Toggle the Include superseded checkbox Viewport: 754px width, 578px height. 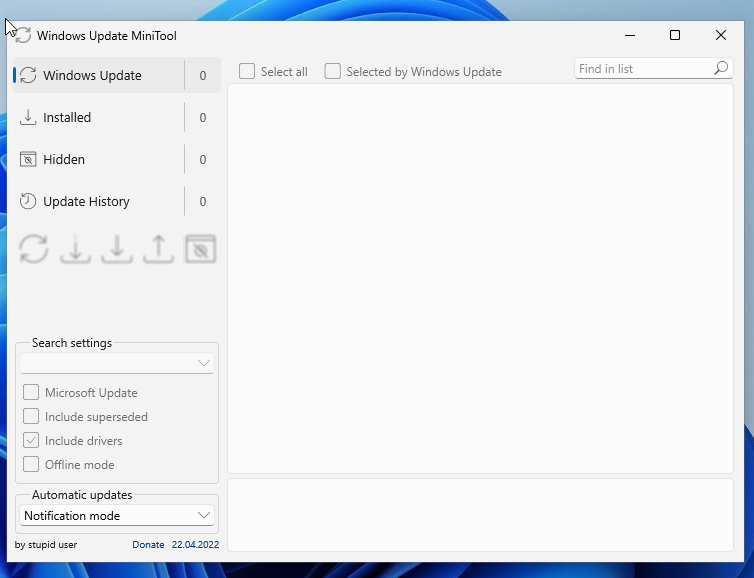pyautogui.click(x=31, y=417)
